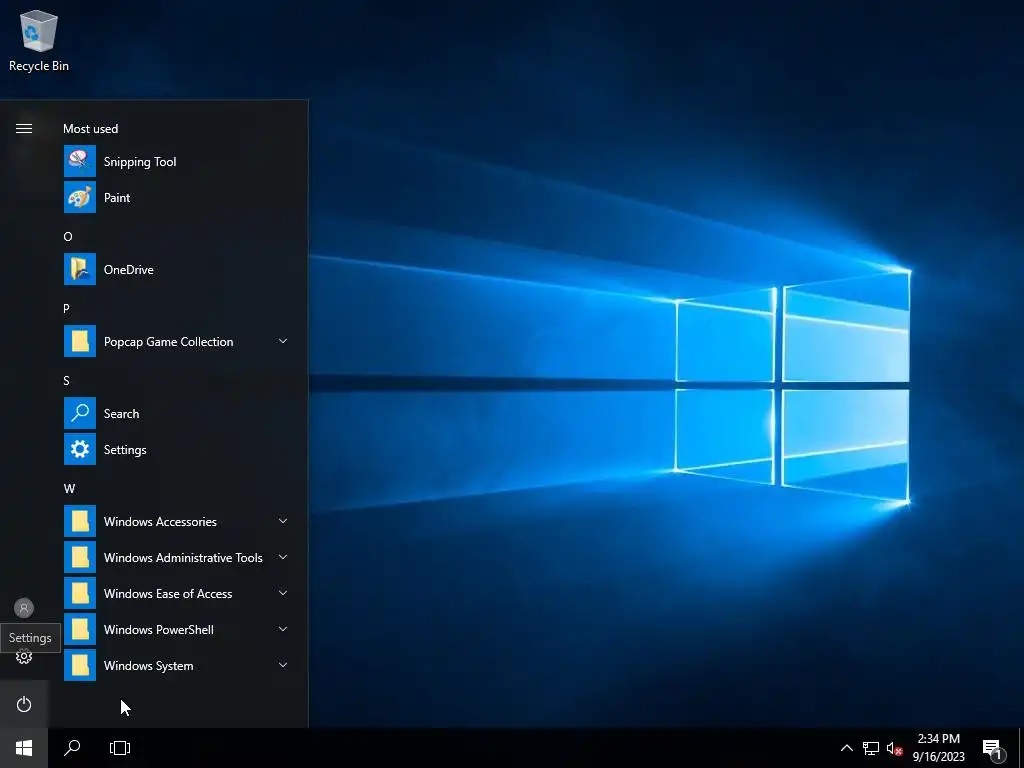Show hidden tray icons chevron
Screen dimensions: 1024x768
[x=846, y=748]
